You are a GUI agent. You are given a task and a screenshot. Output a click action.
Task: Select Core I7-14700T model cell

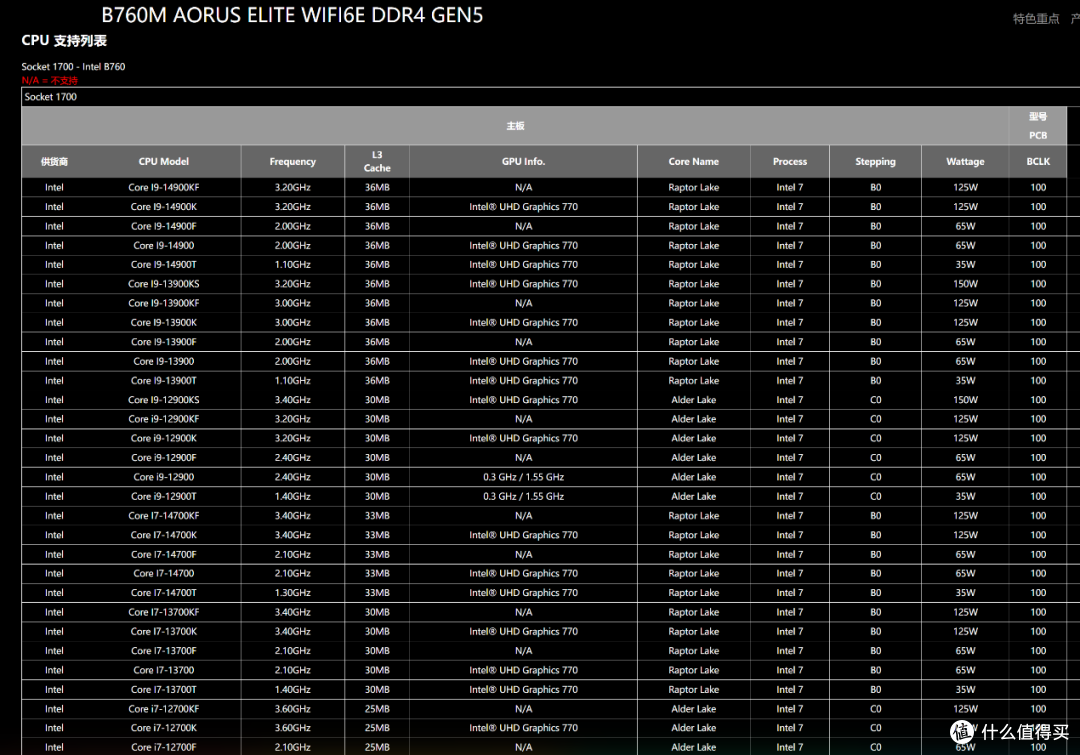click(x=163, y=592)
